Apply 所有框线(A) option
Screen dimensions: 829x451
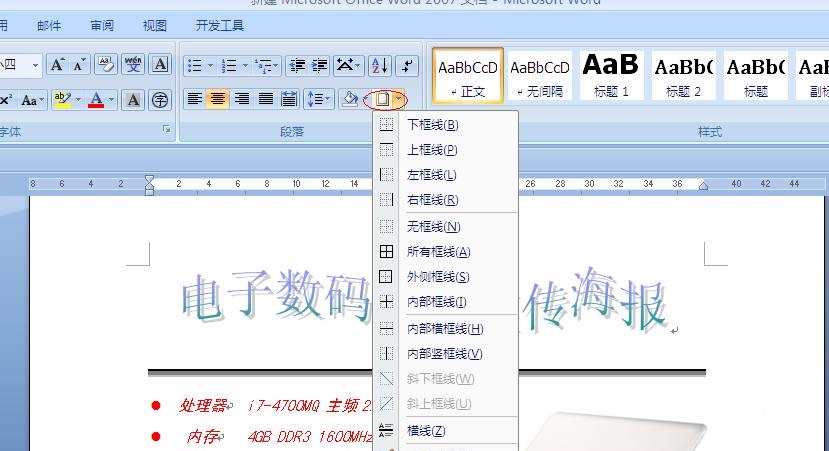click(445, 252)
